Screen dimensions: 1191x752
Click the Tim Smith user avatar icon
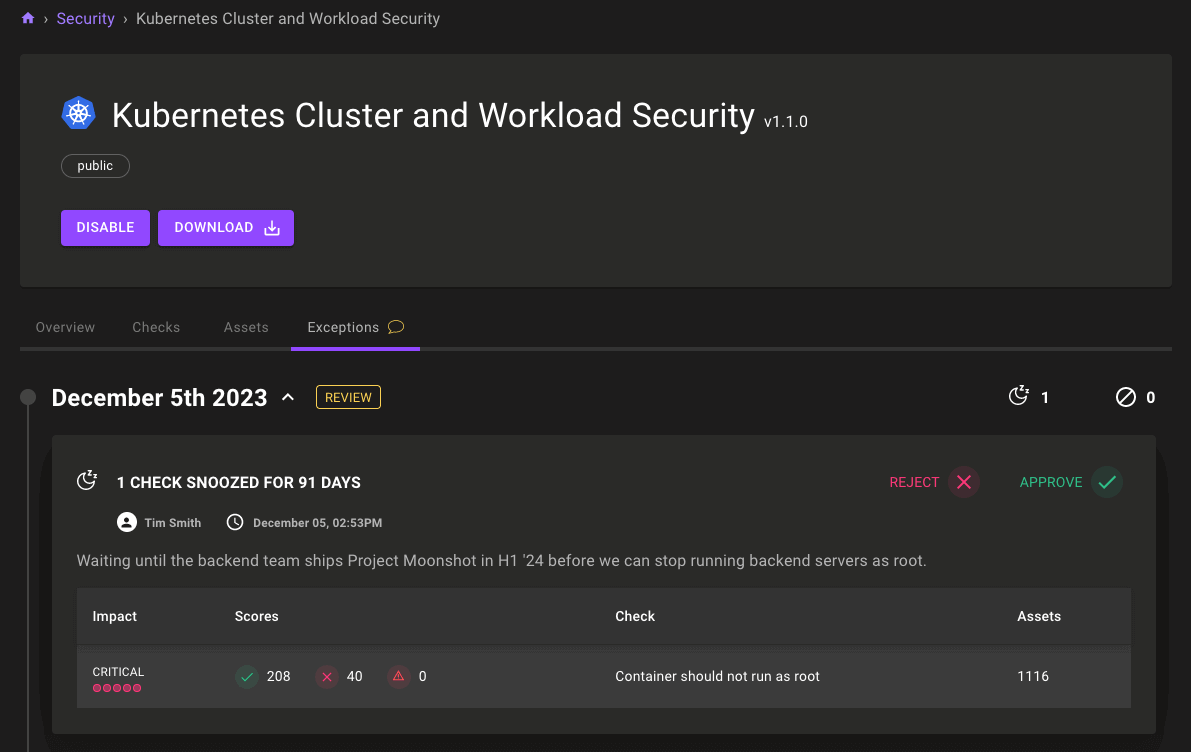127,522
